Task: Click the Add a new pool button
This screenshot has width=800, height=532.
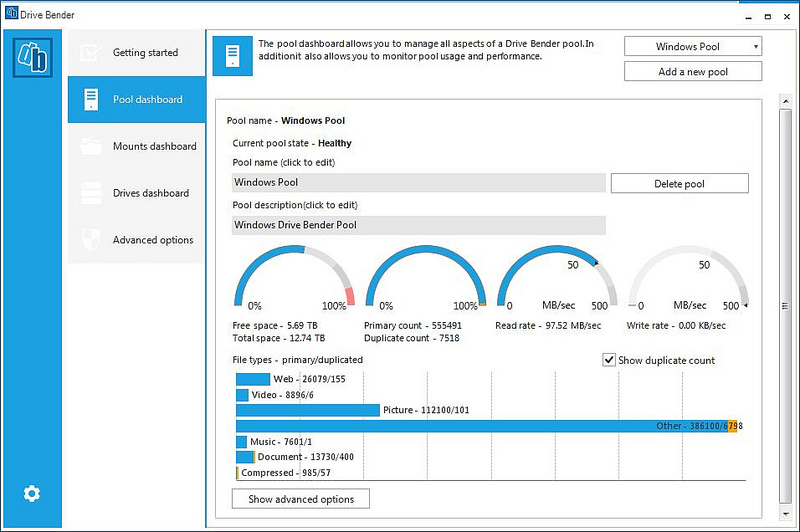Action: (x=693, y=71)
